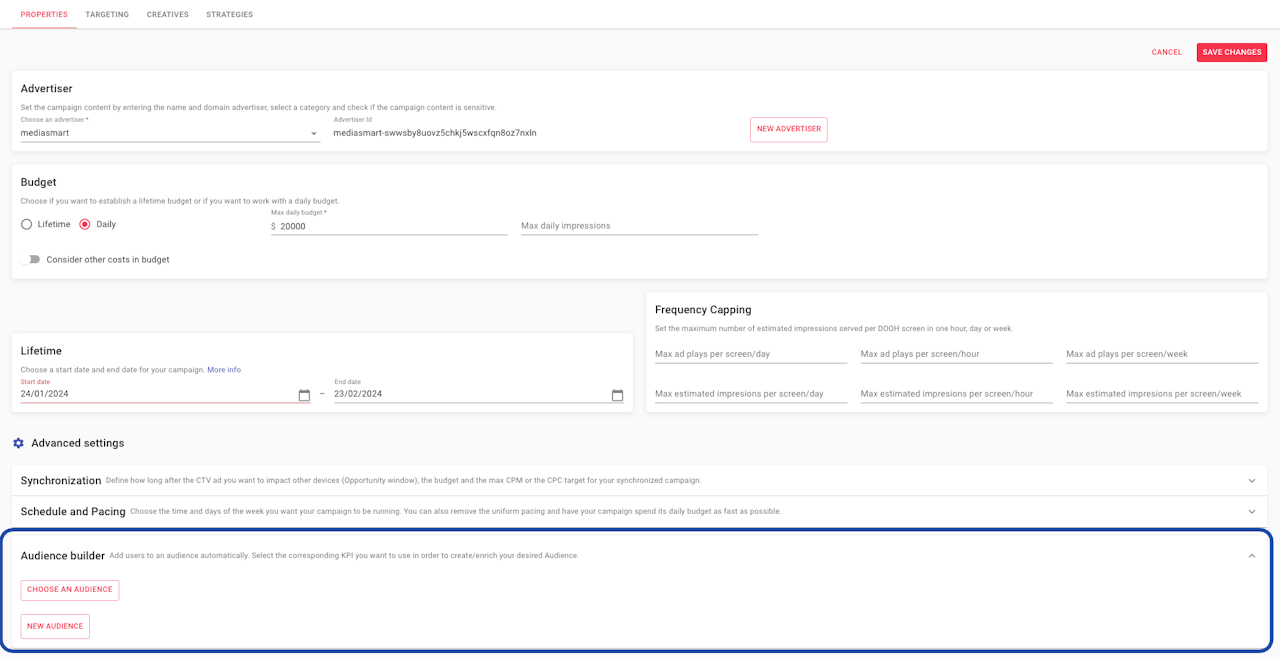Click the Max daily impressions field
Screen dimensions: 1280x659
639,226
